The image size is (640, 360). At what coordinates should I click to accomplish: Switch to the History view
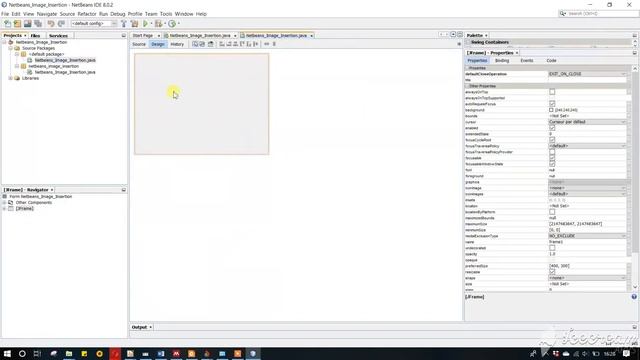click(177, 44)
